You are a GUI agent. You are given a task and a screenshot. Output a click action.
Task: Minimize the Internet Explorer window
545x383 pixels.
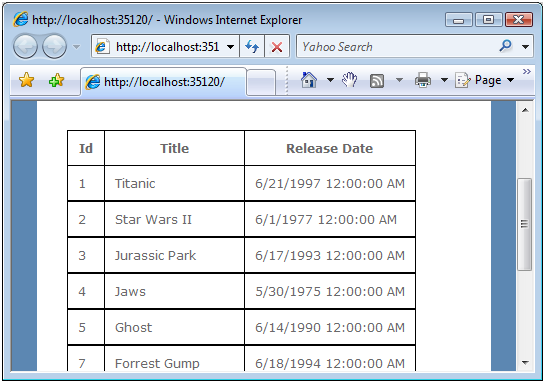tap(458, 20)
